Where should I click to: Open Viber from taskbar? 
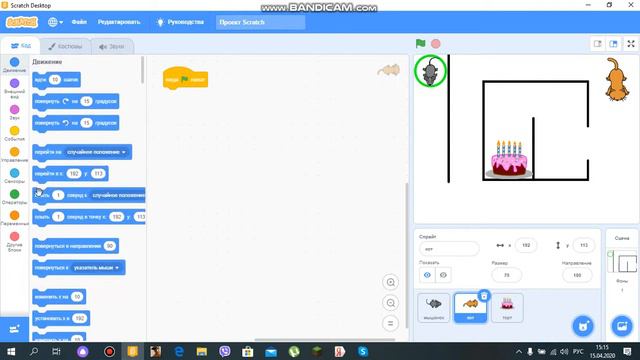[224, 351]
